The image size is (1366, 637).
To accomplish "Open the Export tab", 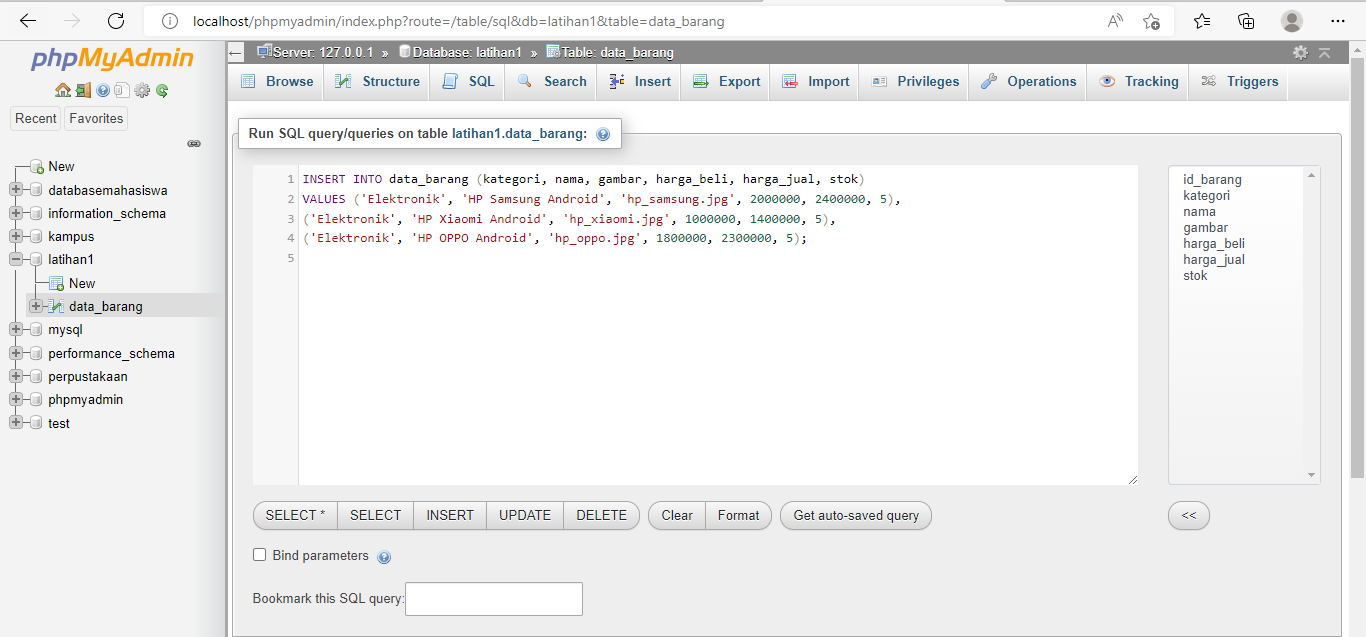I will (x=725, y=81).
